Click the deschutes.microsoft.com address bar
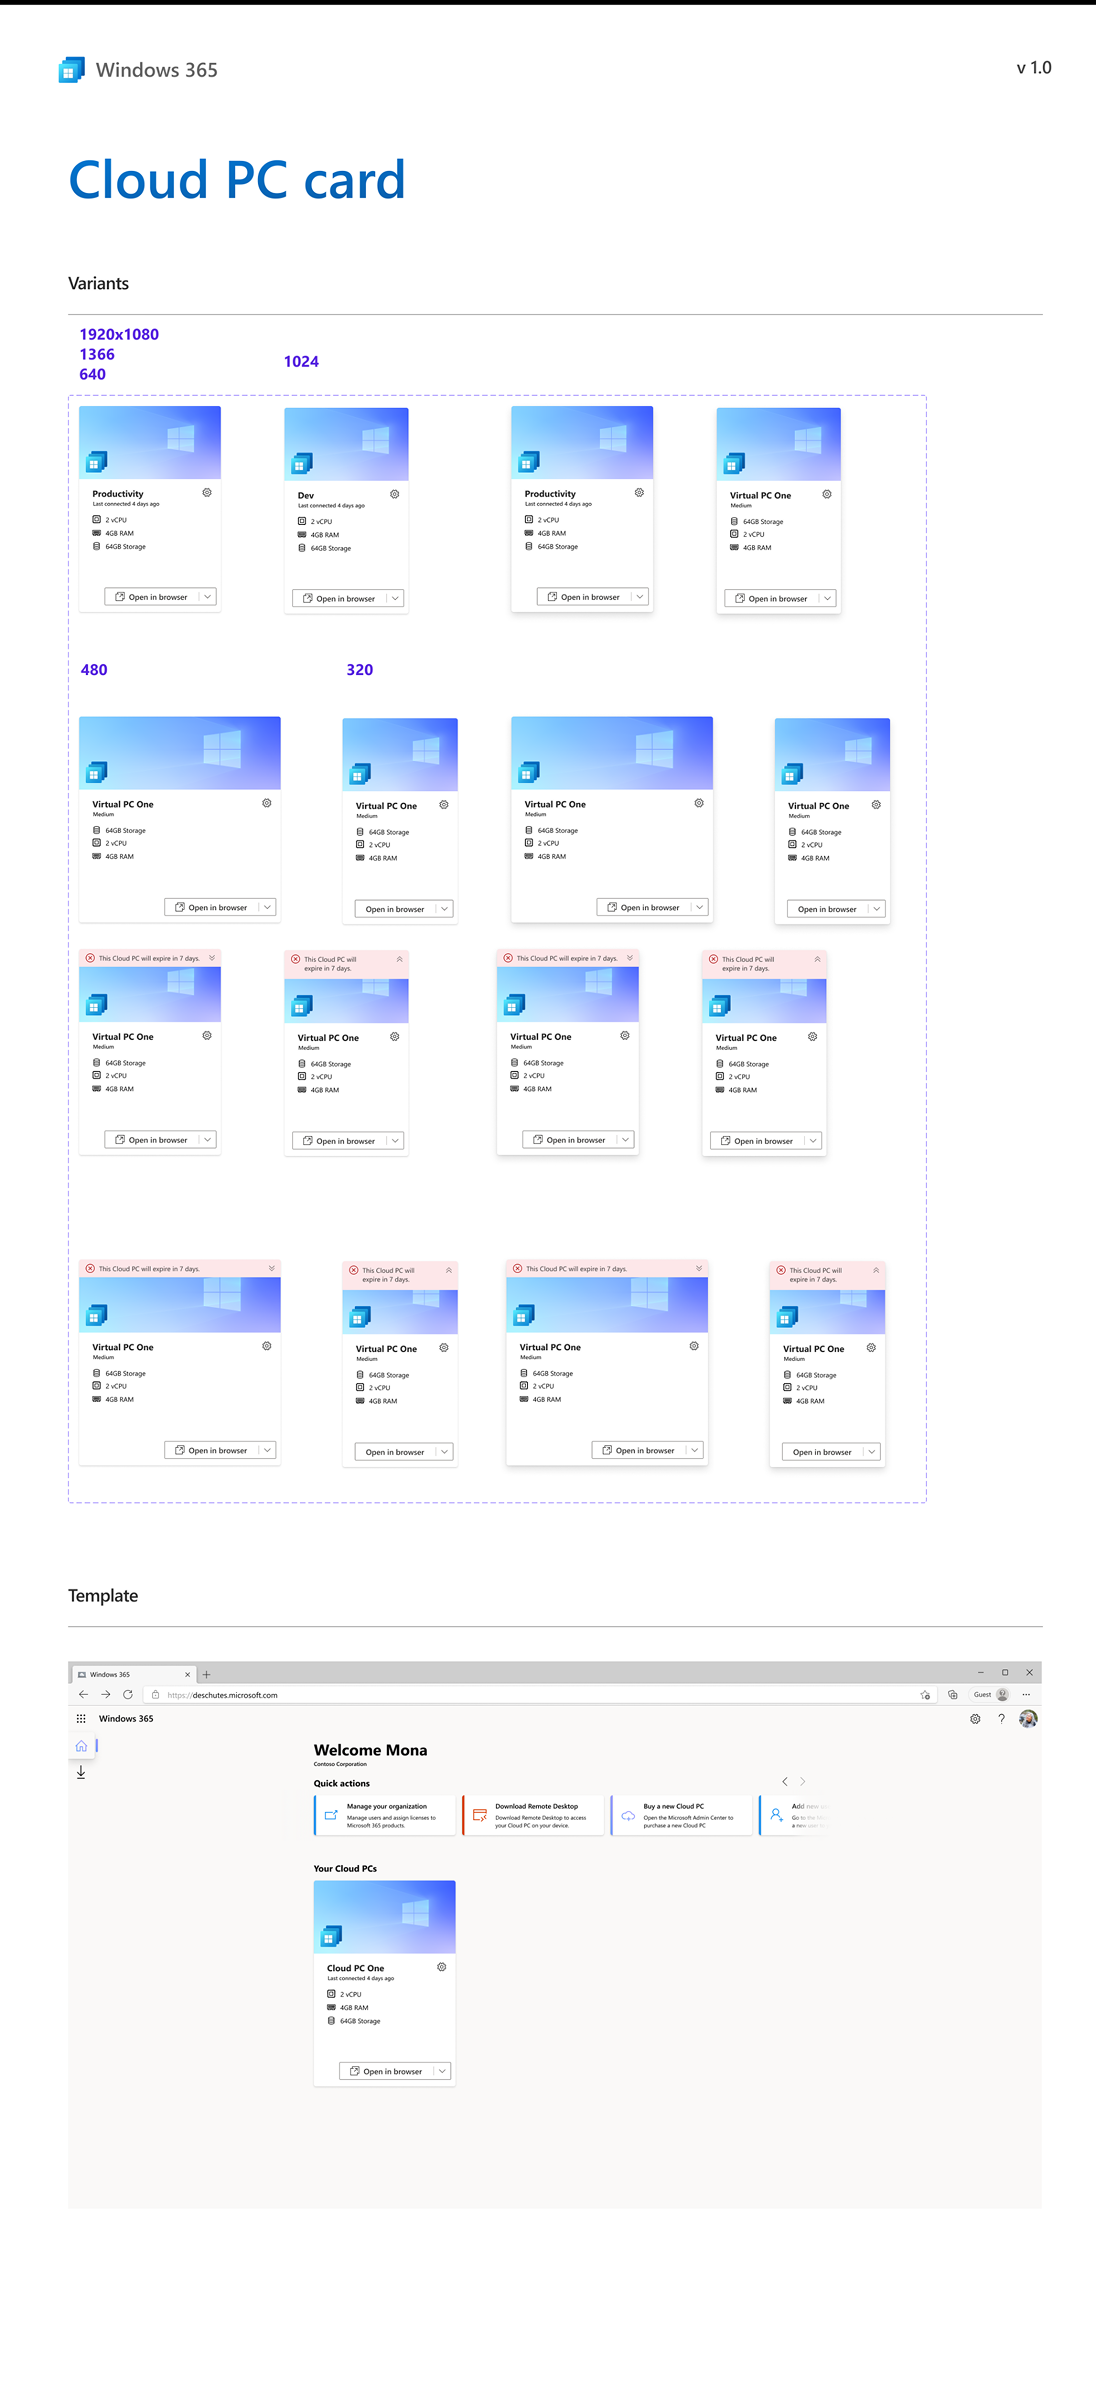 tap(540, 1695)
